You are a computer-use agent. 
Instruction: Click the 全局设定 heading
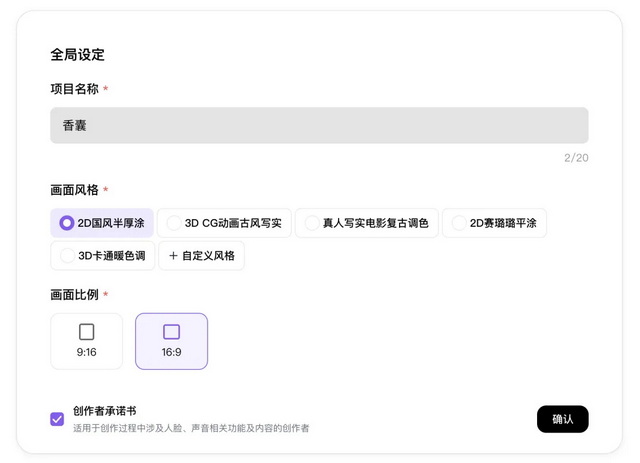pos(77,55)
